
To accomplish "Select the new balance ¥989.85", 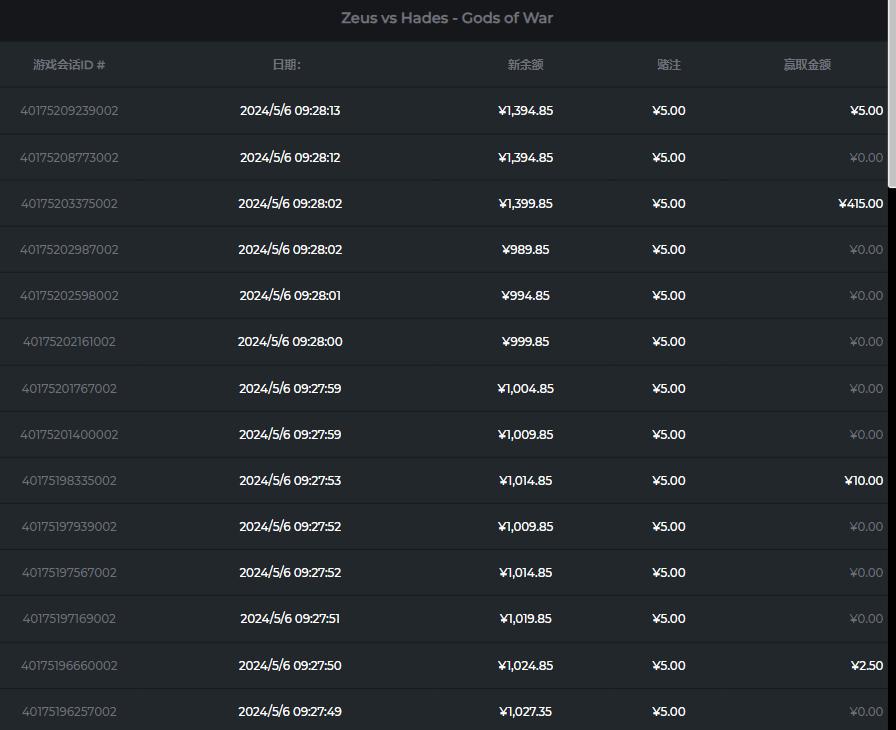I will click(526, 250).
